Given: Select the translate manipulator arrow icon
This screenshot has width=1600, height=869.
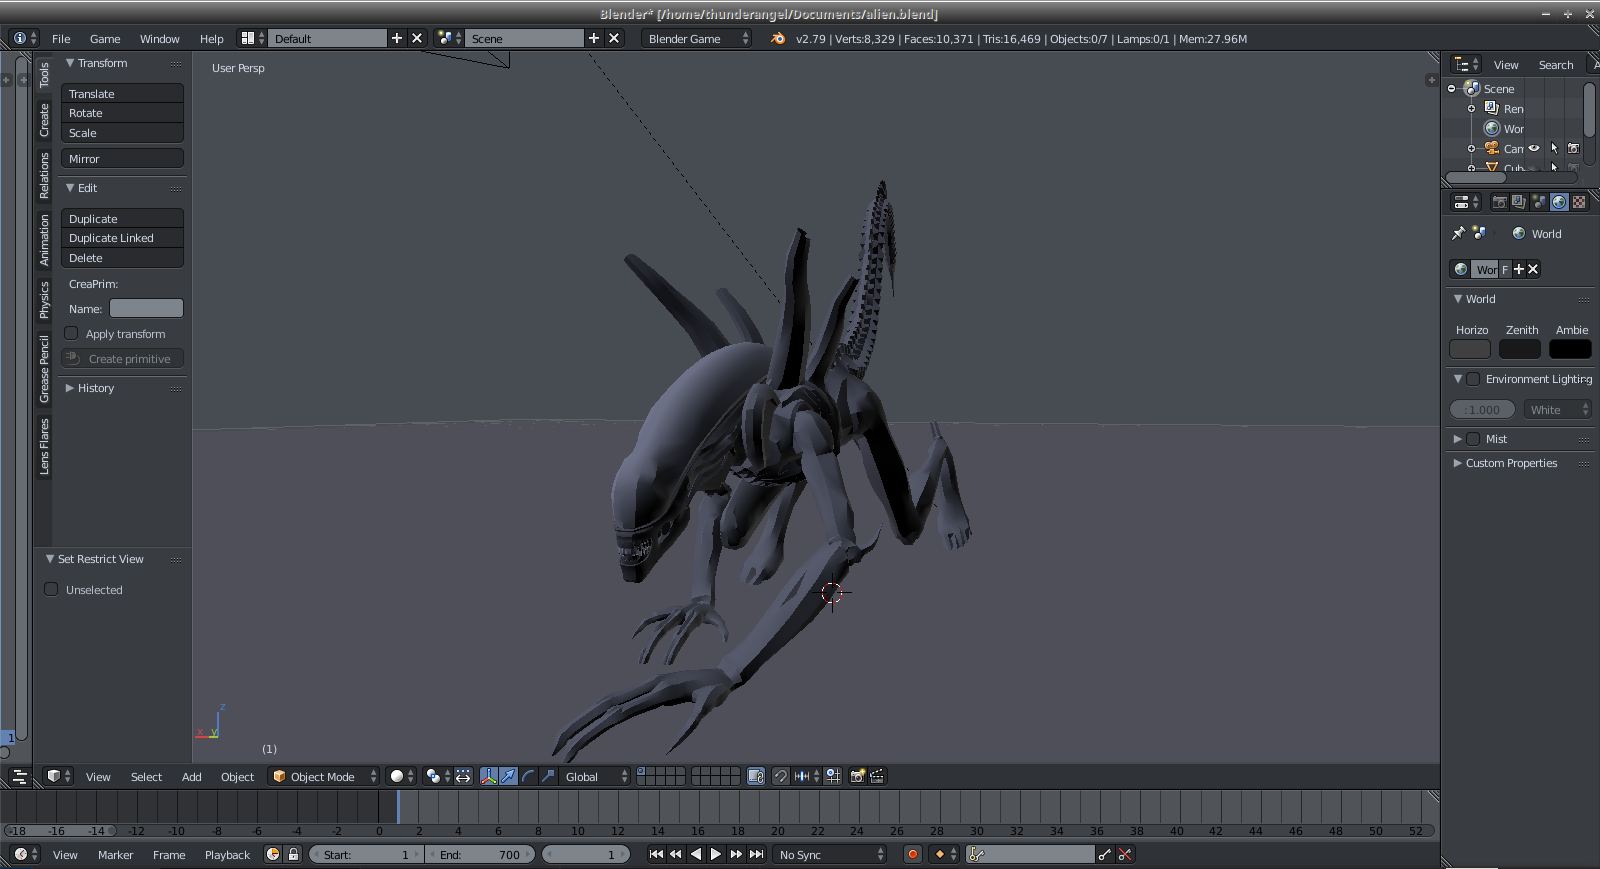Looking at the screenshot, I should [508, 776].
